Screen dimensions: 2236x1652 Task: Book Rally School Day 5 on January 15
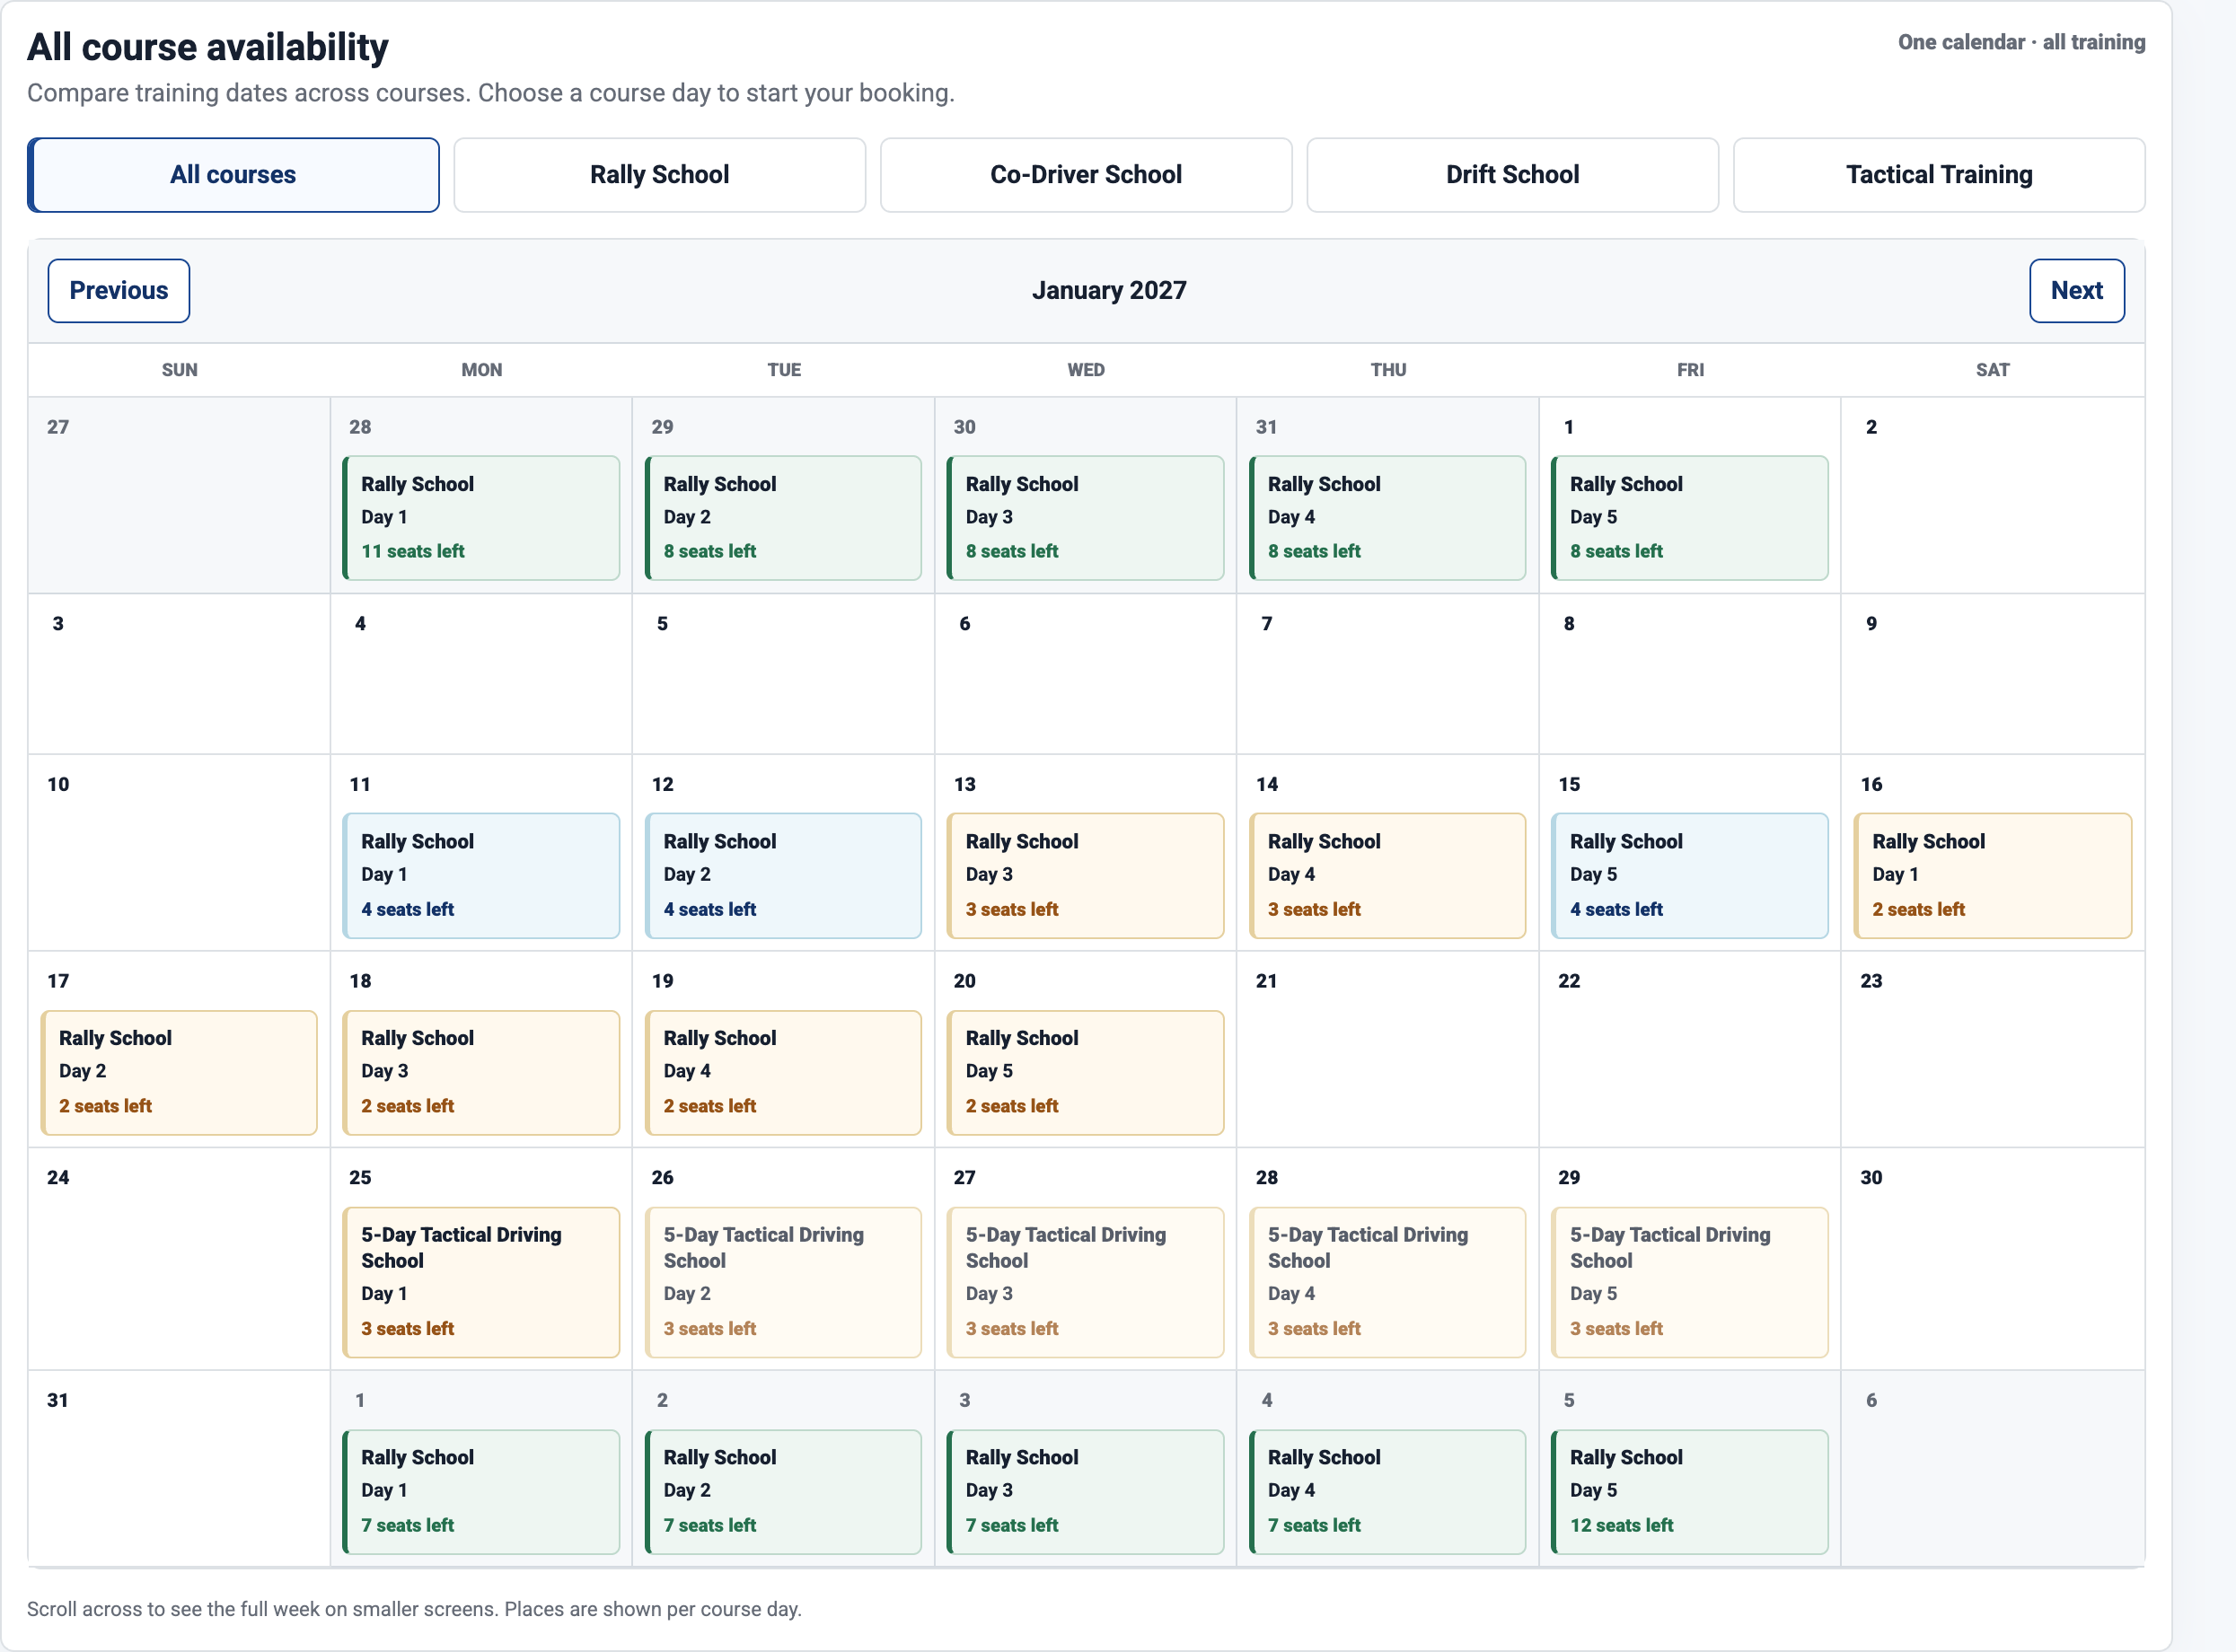tap(1690, 876)
